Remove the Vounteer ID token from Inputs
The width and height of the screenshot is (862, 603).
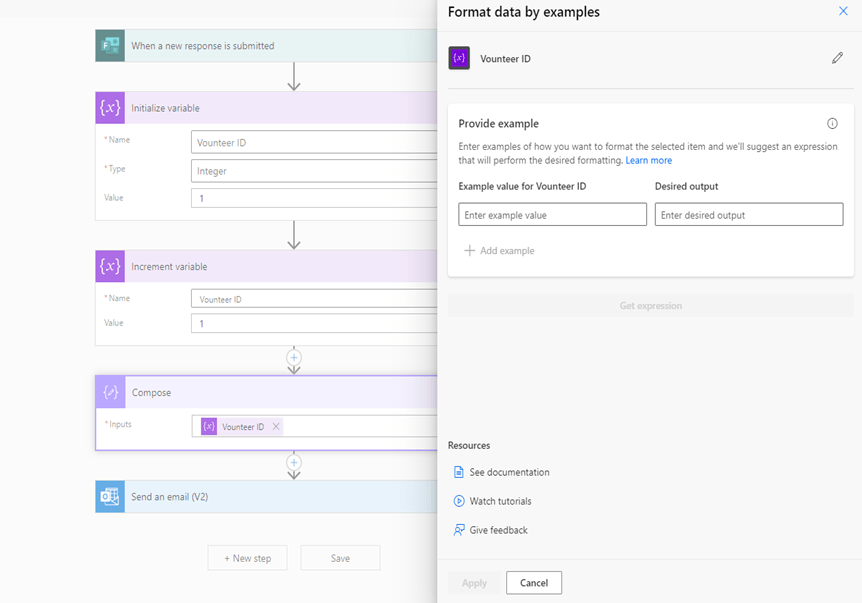pos(277,427)
